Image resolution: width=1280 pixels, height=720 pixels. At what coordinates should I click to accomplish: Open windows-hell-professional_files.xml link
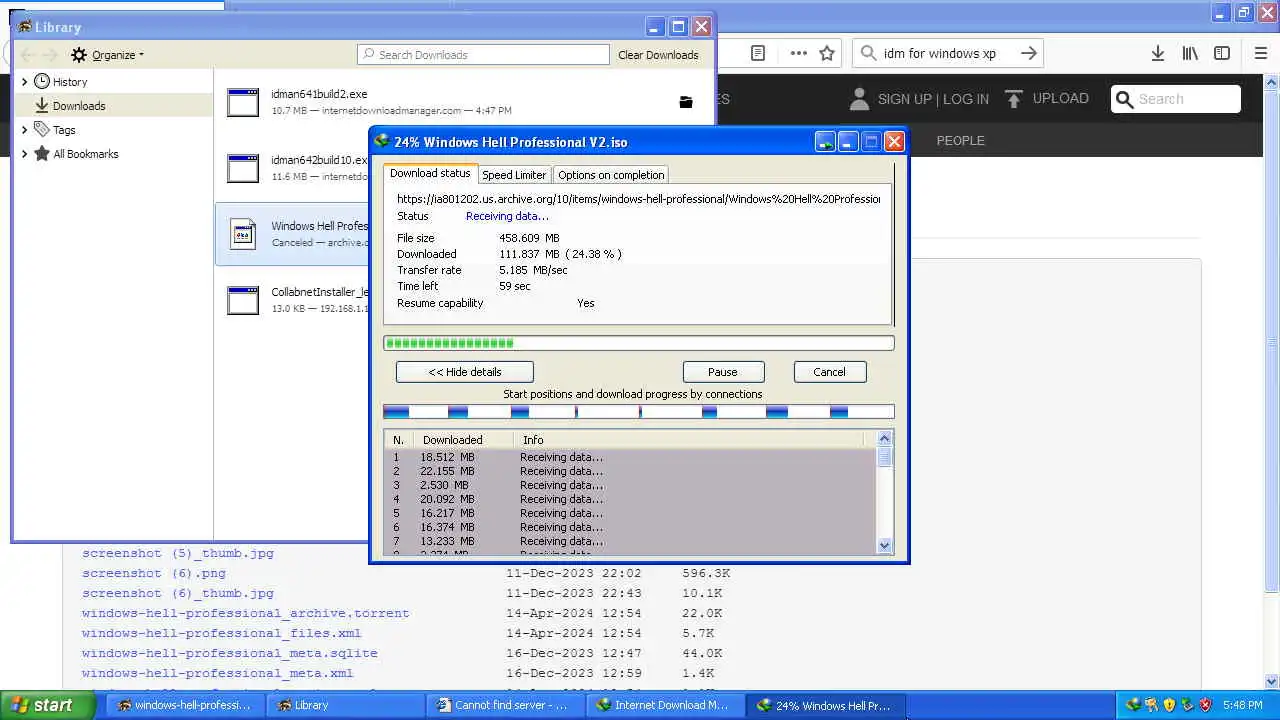pyautogui.click(x=222, y=633)
